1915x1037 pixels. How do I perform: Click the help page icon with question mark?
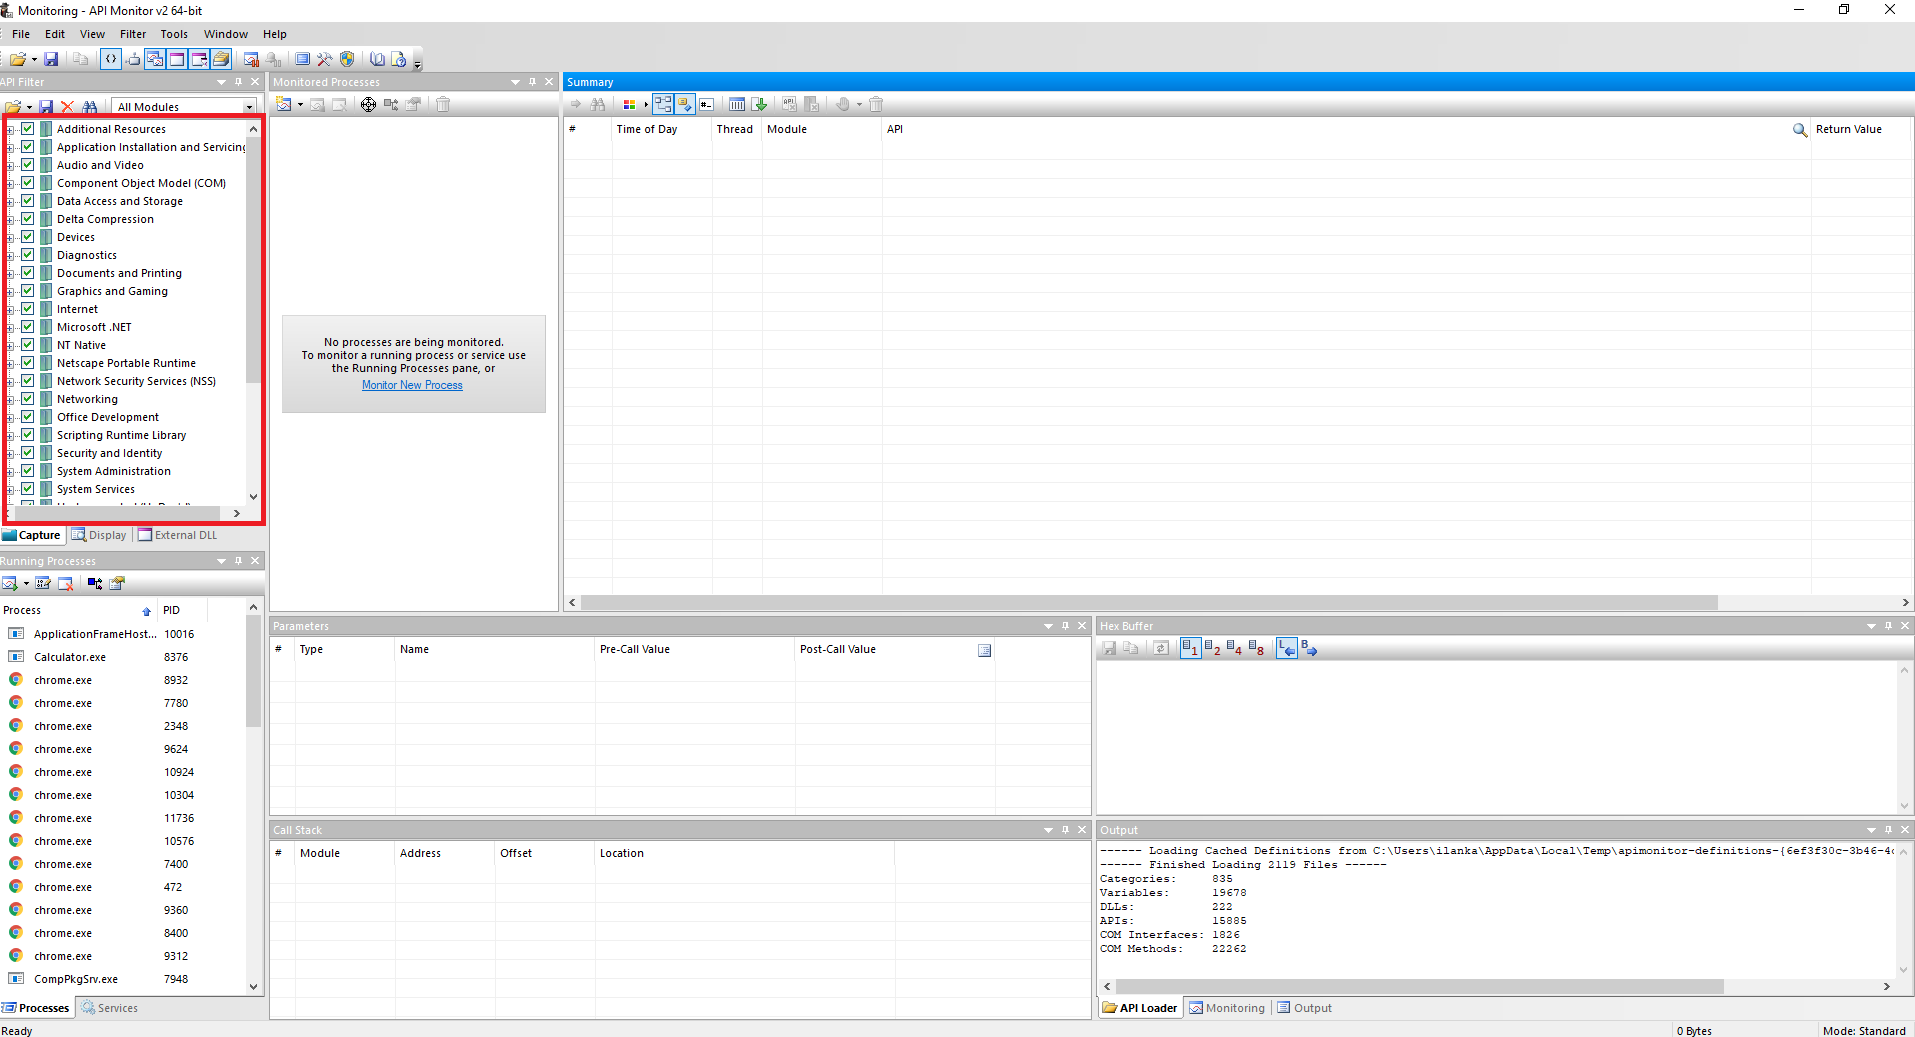click(x=399, y=60)
